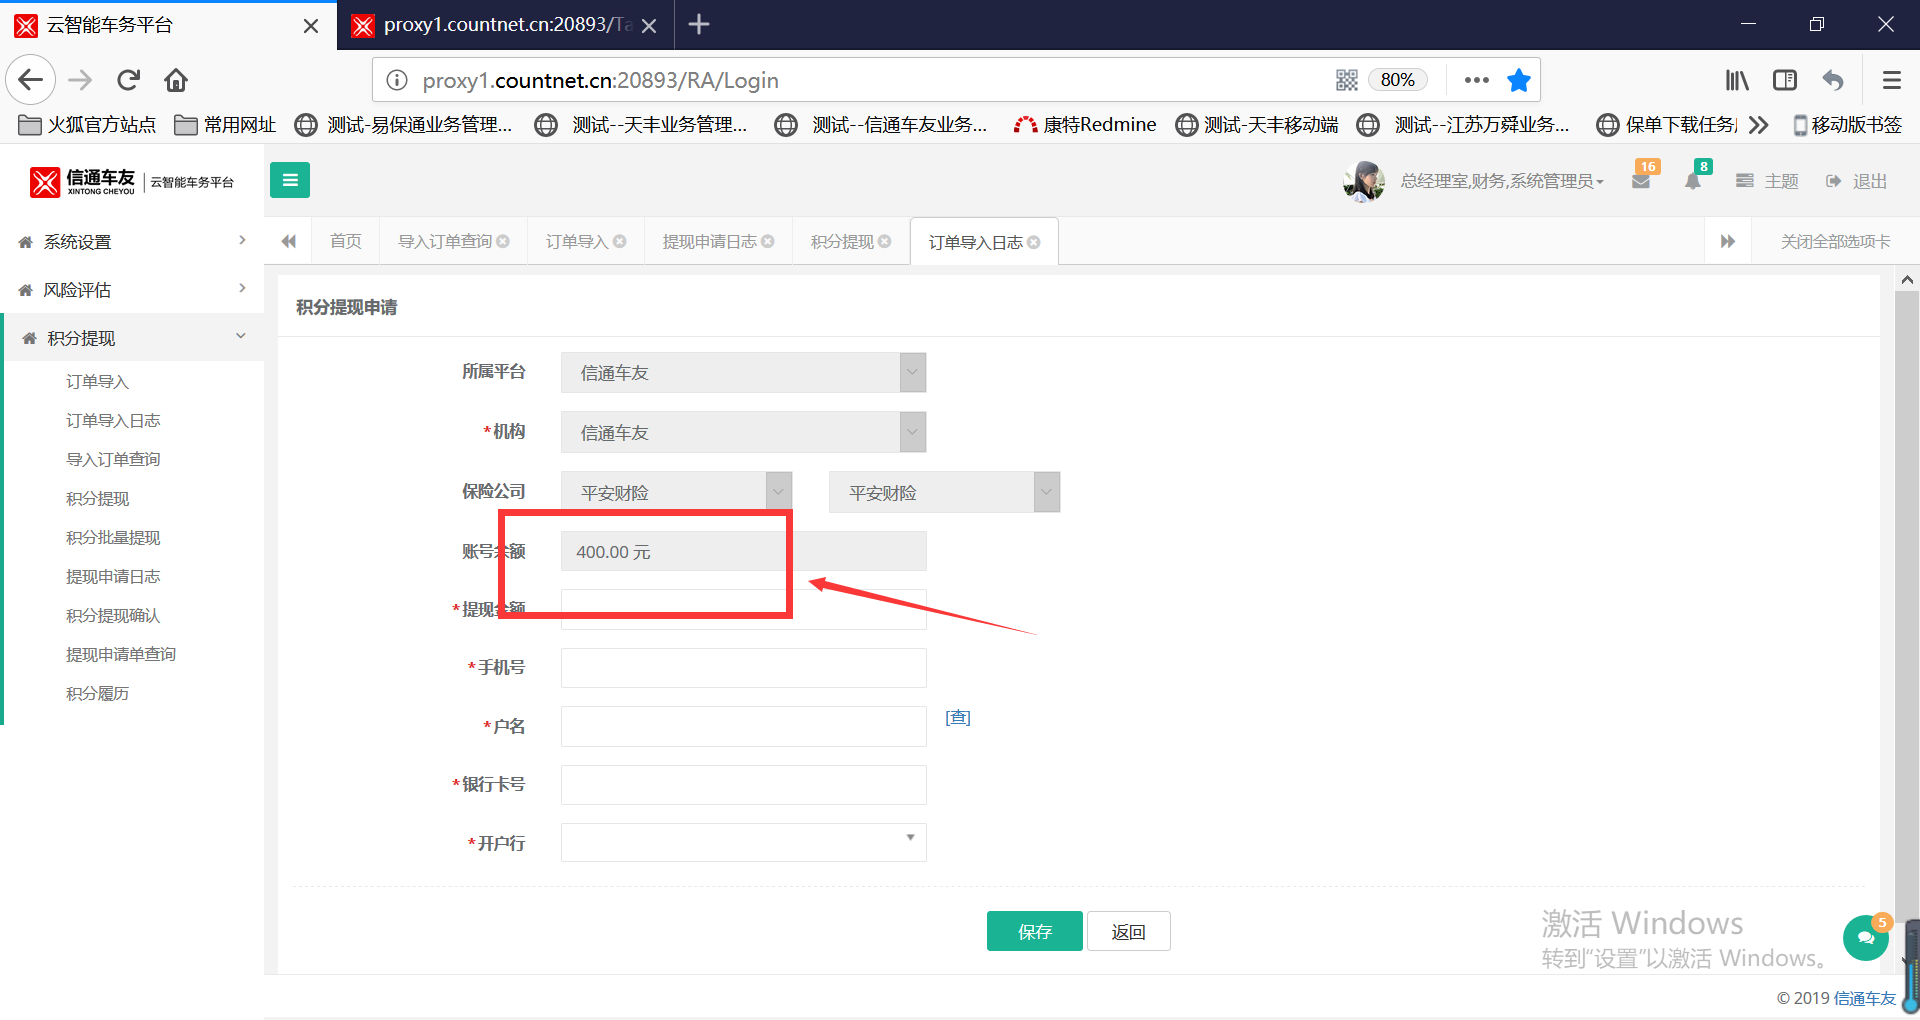Click the 手机号 input field
The height and width of the screenshot is (1020, 1920).
743,668
